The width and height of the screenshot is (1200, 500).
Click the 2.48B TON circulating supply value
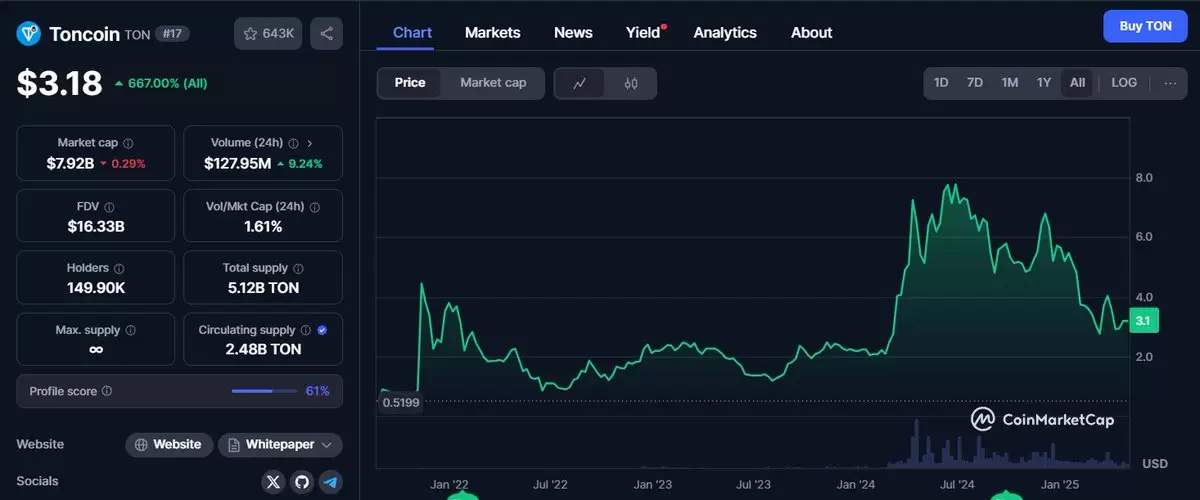pos(263,350)
